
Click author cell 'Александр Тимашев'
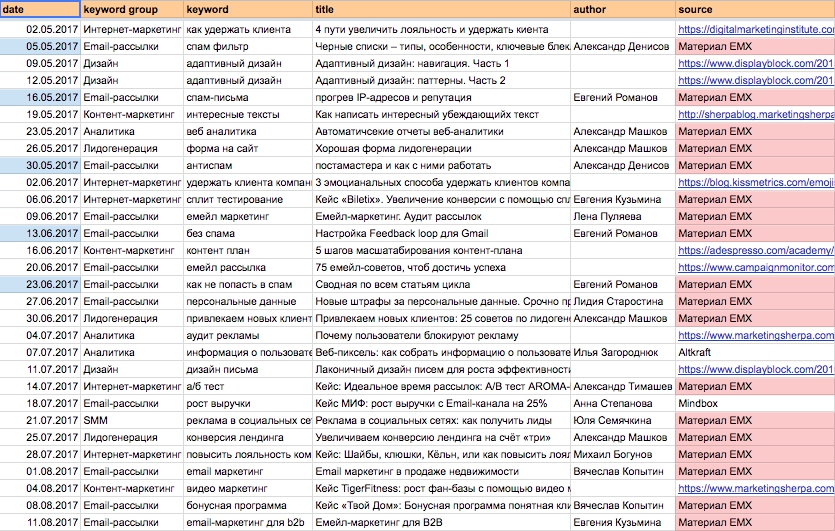pyautogui.click(x=623, y=387)
